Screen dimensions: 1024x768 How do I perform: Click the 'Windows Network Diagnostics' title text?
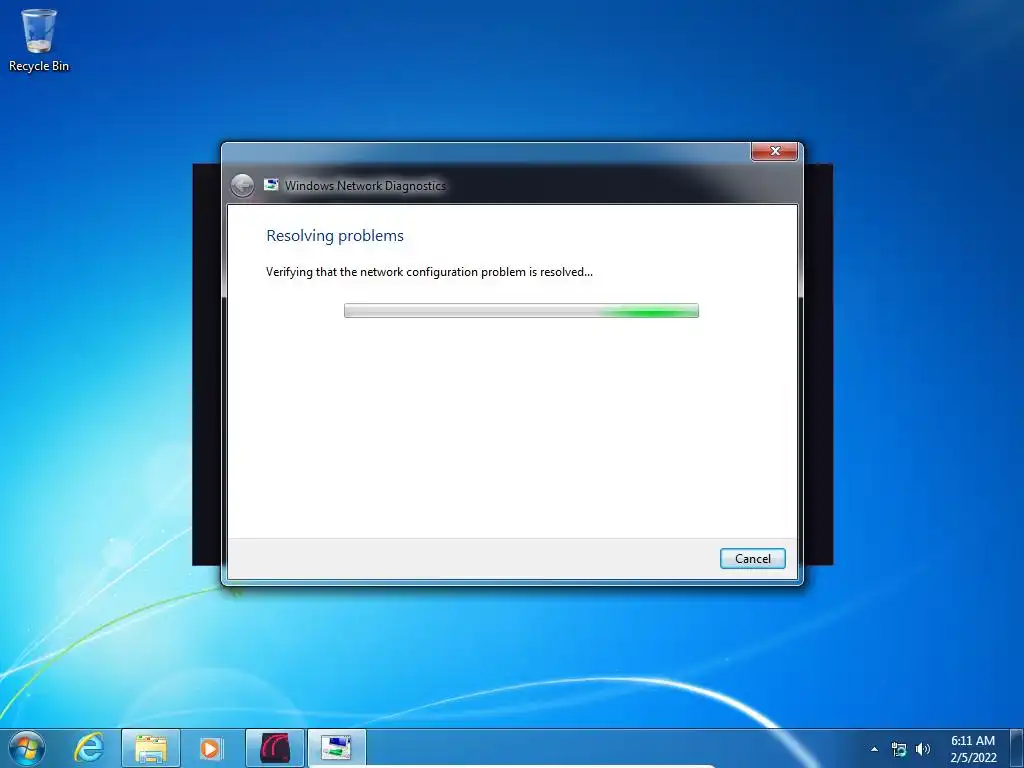pos(365,185)
